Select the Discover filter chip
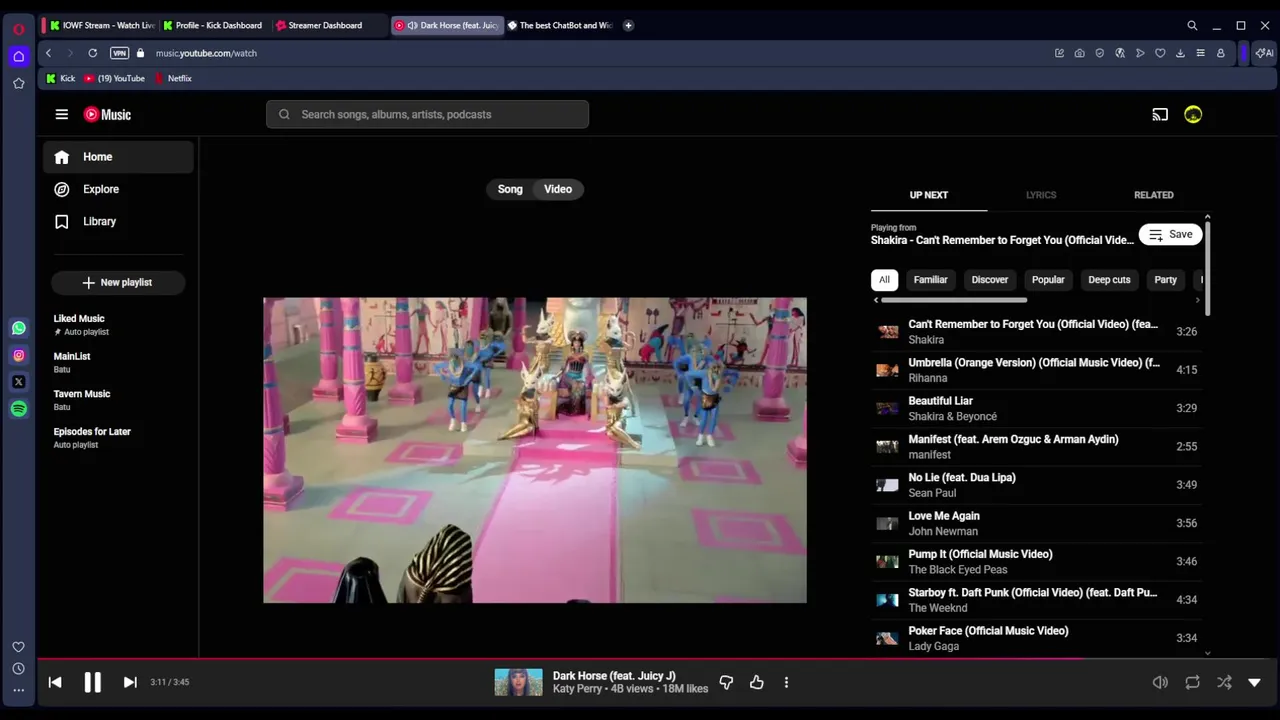The width and height of the screenshot is (1280, 720). (x=990, y=280)
